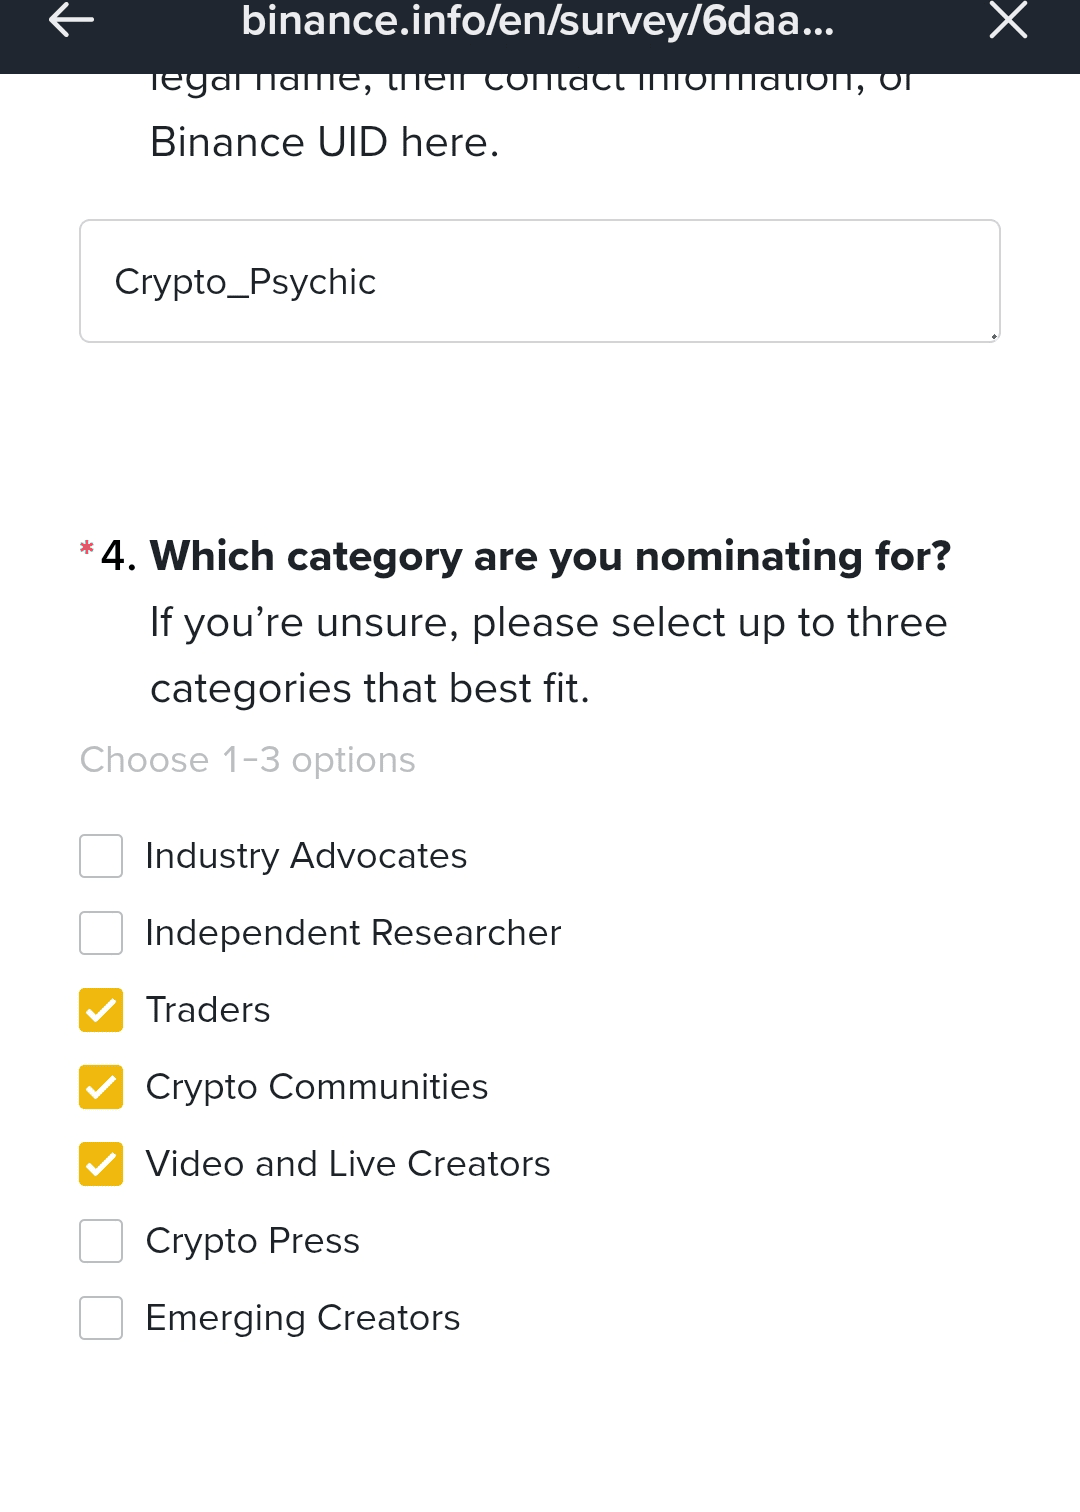Tap the Independent Researcher label text
The width and height of the screenshot is (1080, 1512).
click(x=353, y=933)
